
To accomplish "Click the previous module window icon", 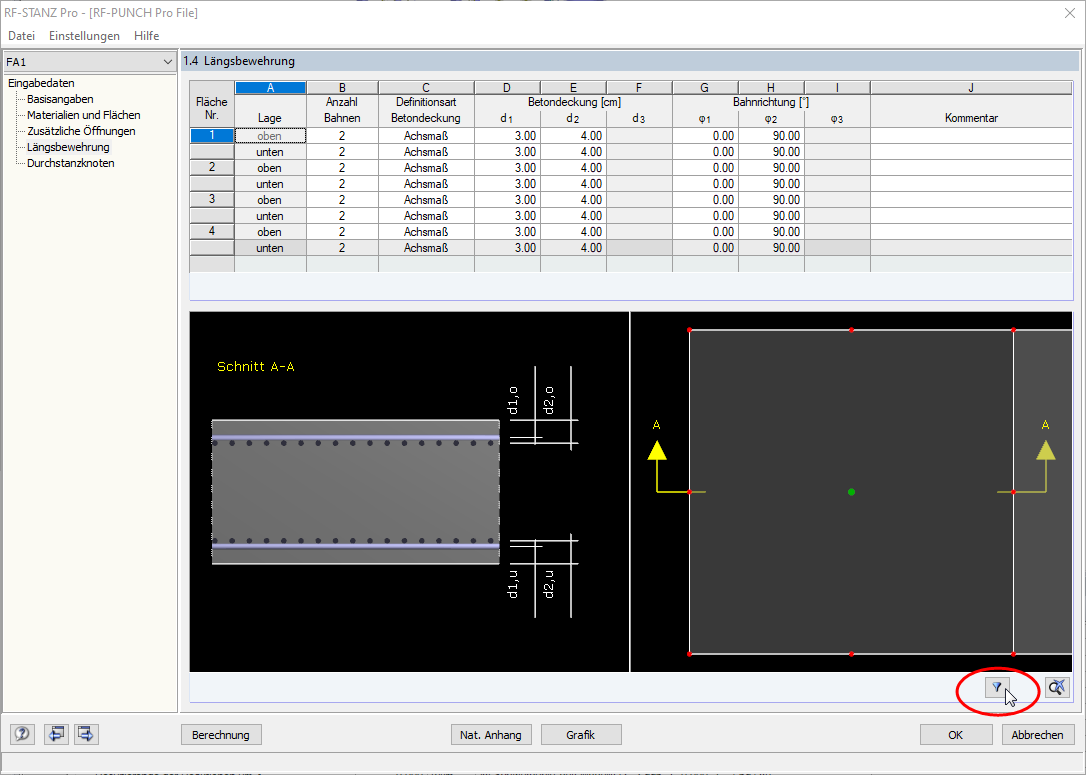I will [x=56, y=734].
